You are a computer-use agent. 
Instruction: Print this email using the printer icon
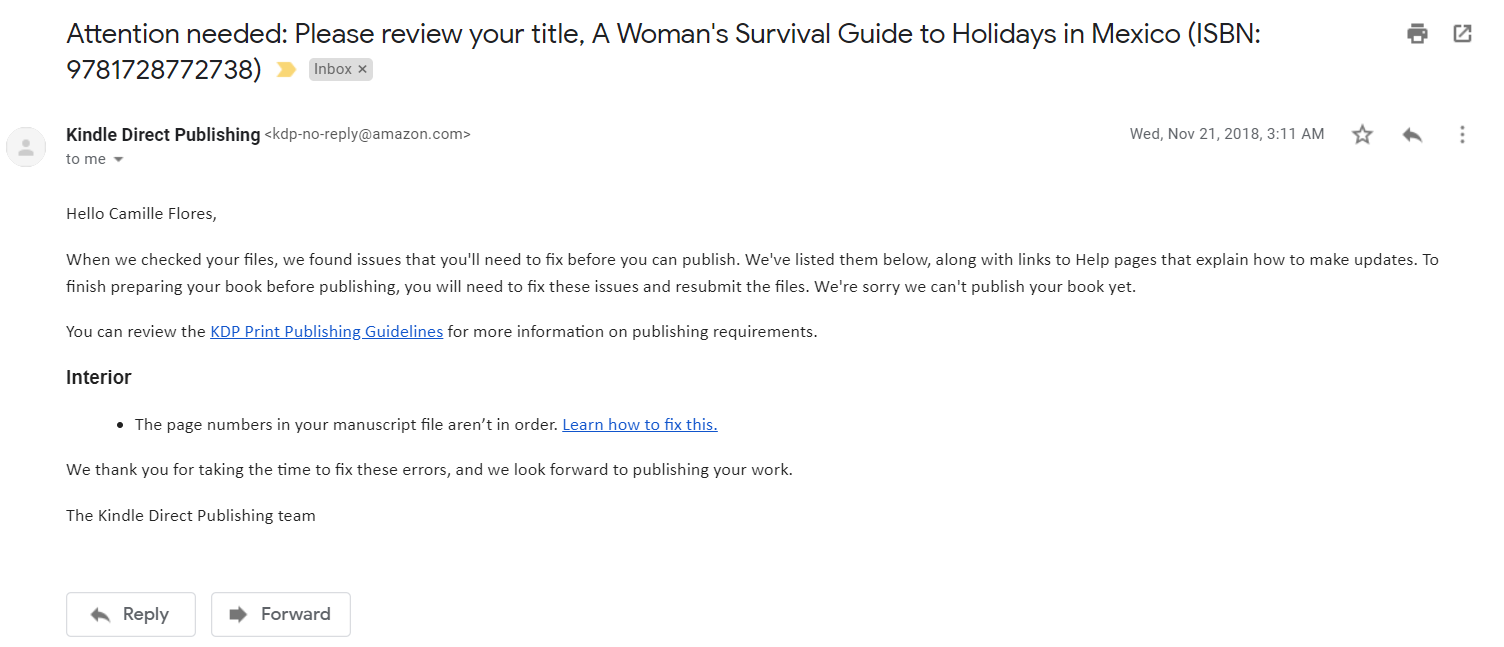(x=1417, y=34)
